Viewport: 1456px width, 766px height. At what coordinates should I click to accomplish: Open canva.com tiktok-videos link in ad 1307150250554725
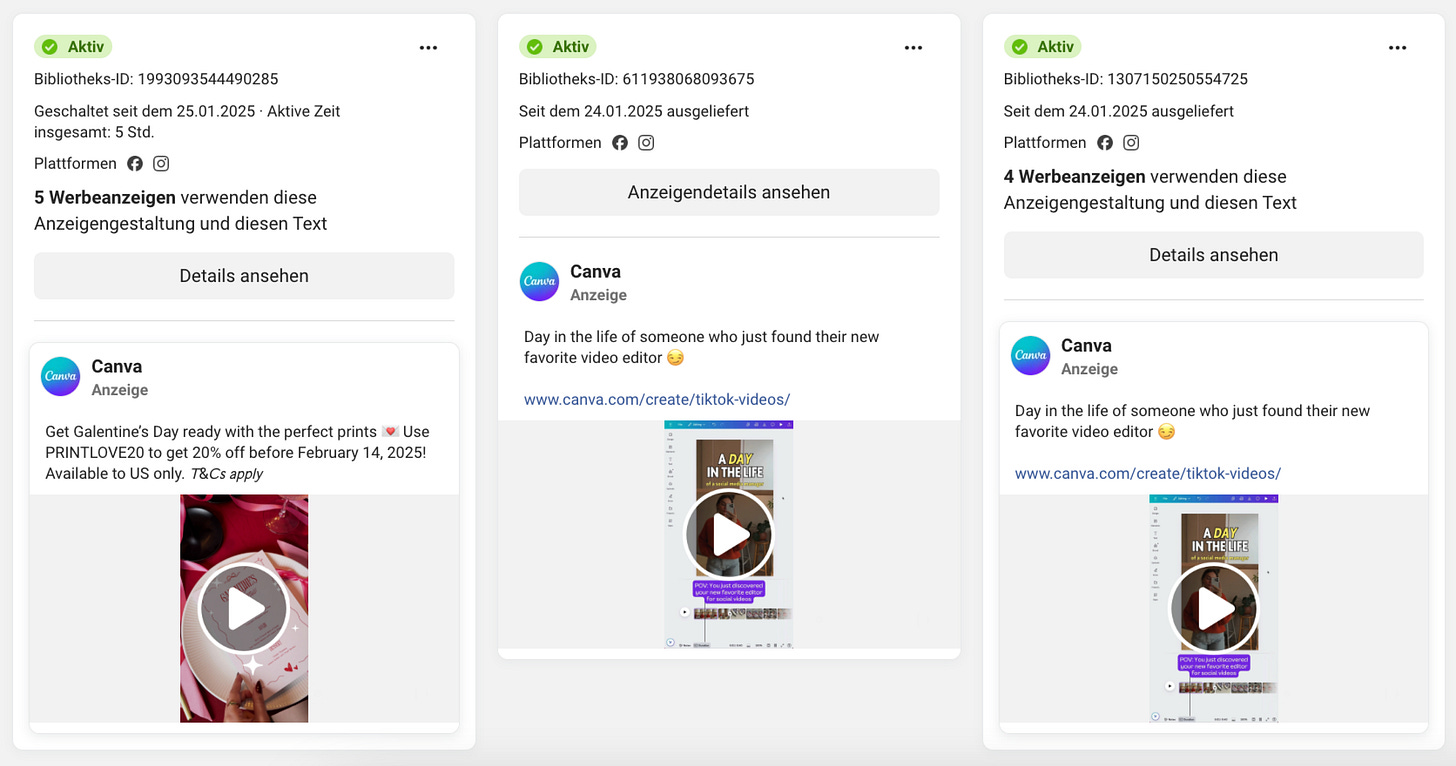click(x=1148, y=474)
